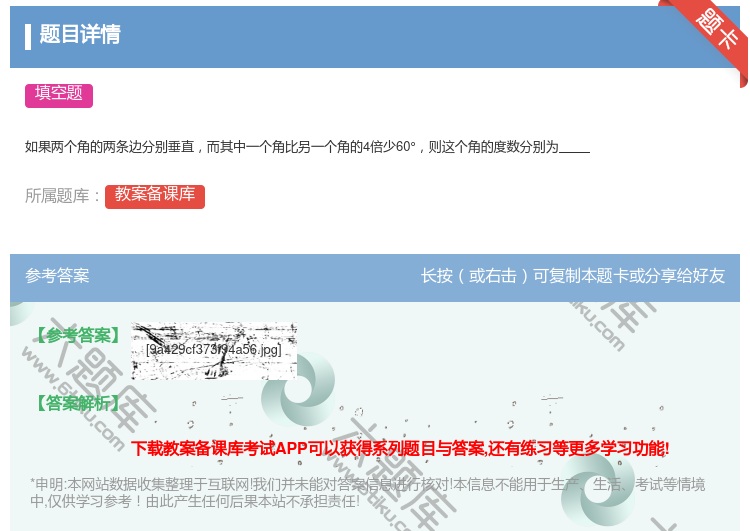Click the green 【参考答案】 label
Screen dimensions: 750x531
pyautogui.click(x=78, y=335)
